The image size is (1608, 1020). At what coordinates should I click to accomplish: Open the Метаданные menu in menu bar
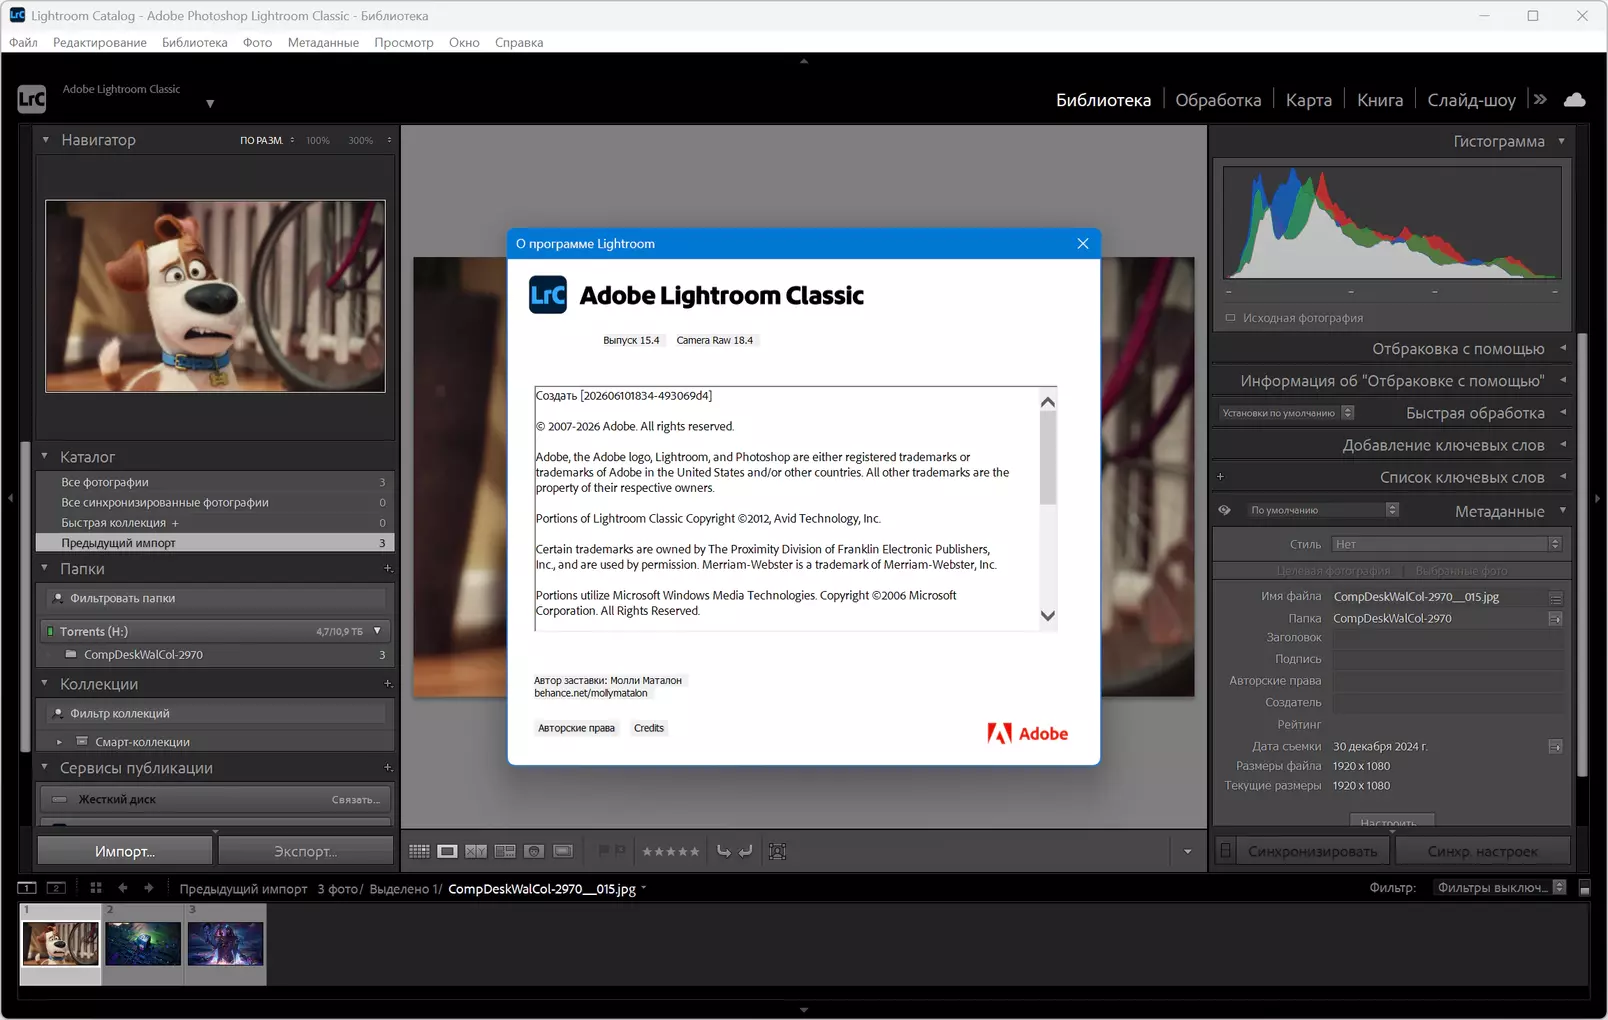(323, 42)
